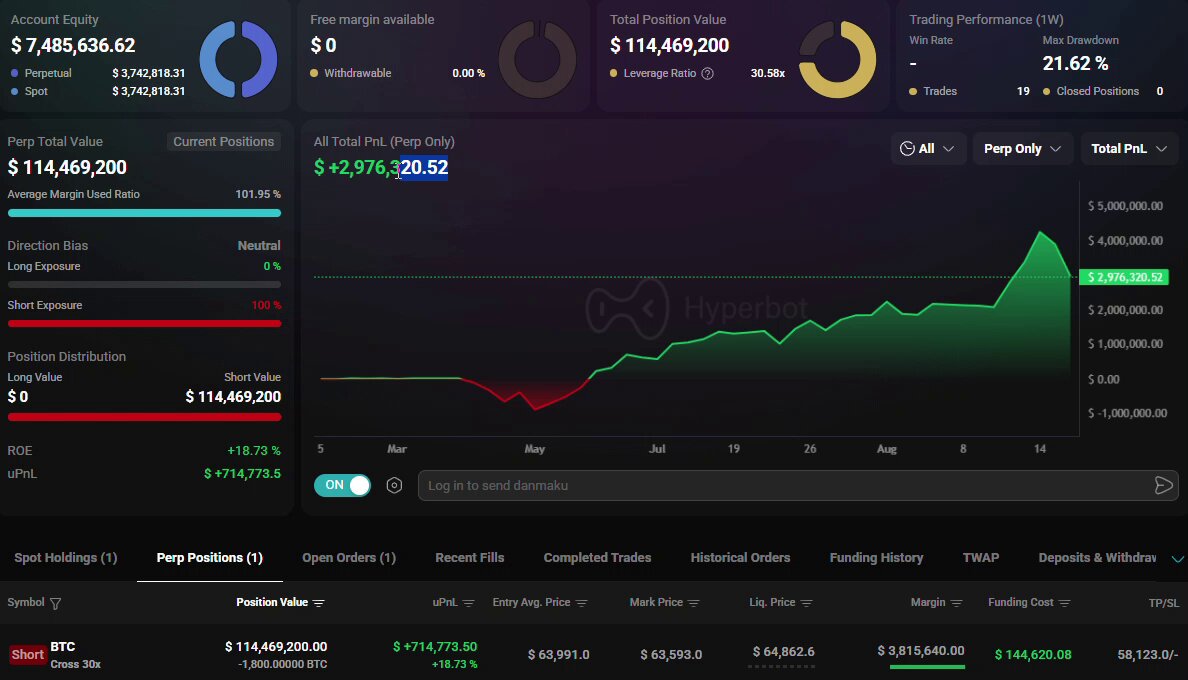This screenshot has height=680, width=1188.
Task: Switch to Spot Holdings tab
Action: pyautogui.click(x=66, y=558)
